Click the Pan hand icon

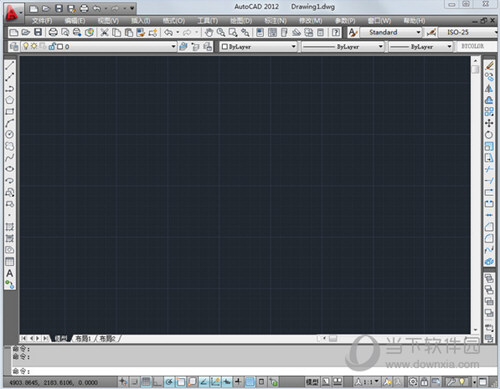click(209, 32)
